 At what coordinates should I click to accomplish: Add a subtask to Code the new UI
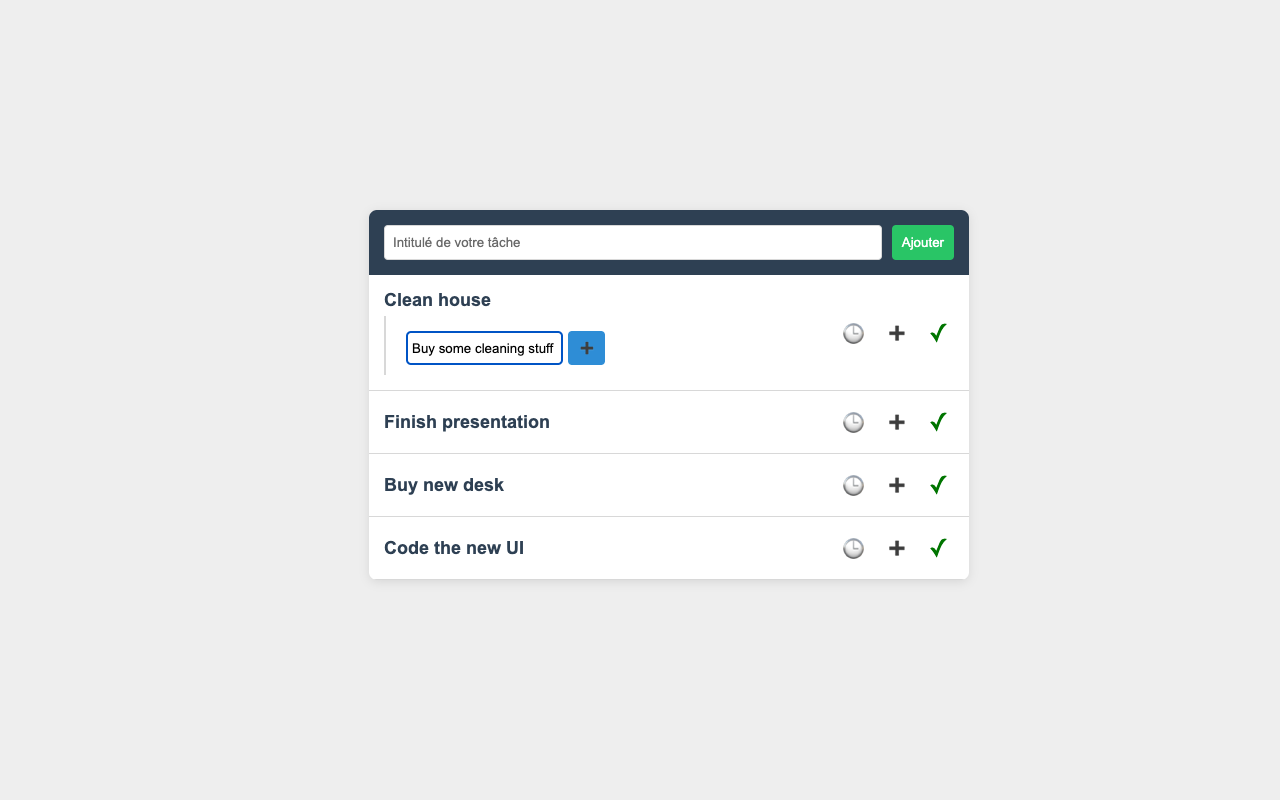(897, 548)
